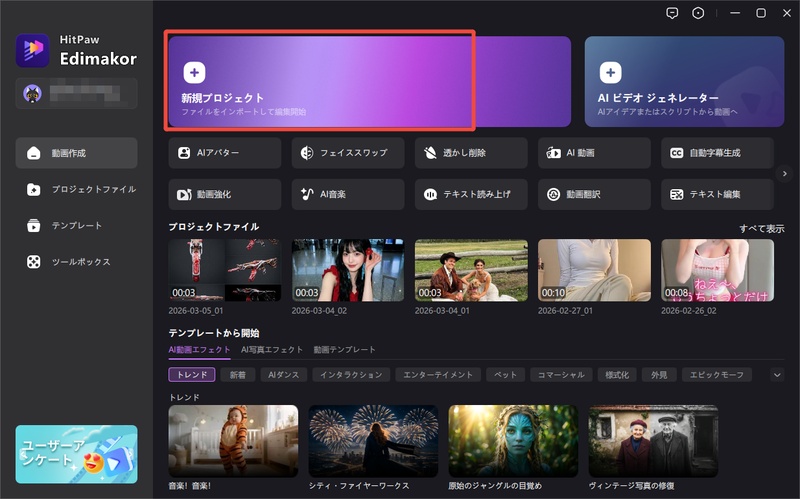Open project thumbnail 2026-02-26_02
The height and width of the screenshot is (499, 800).
tap(717, 270)
